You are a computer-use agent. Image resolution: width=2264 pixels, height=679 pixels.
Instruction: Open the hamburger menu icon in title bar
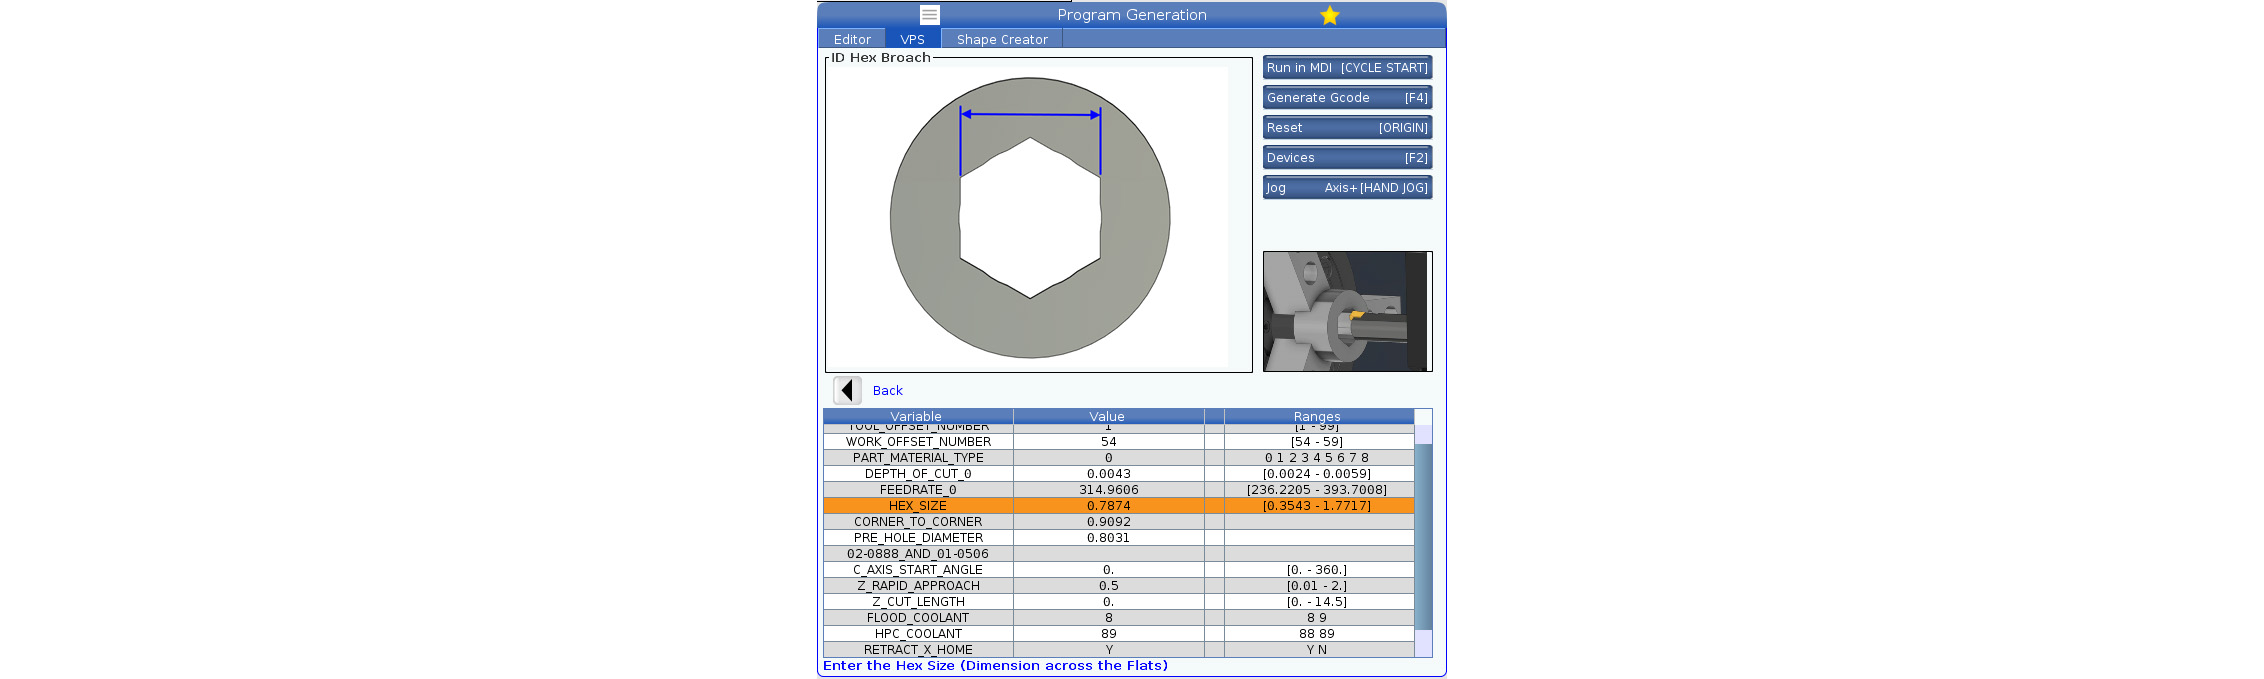(x=929, y=15)
